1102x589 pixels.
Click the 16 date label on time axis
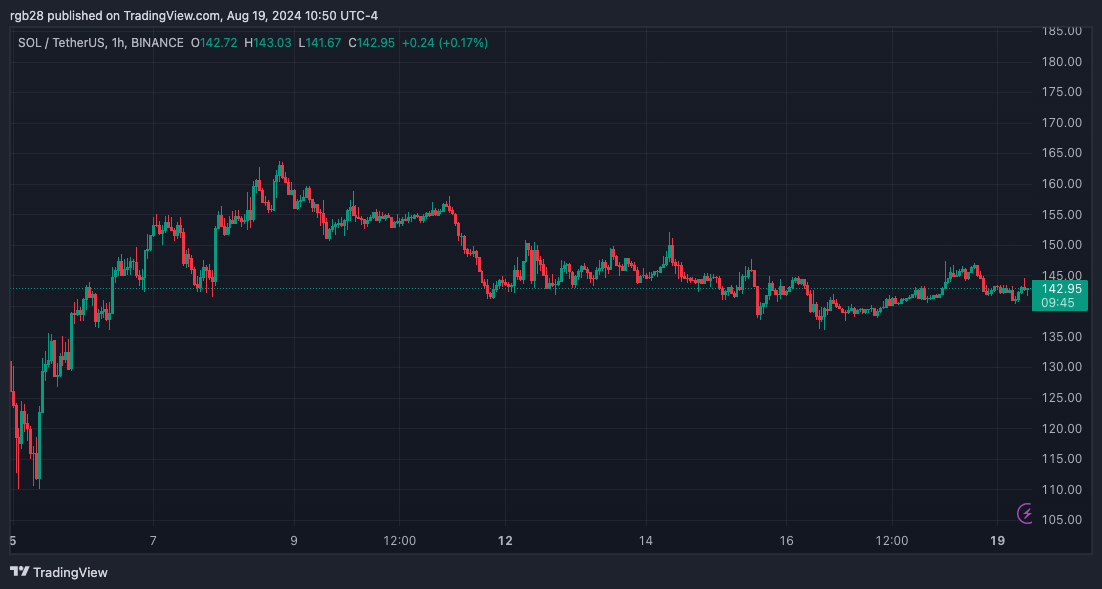787,540
